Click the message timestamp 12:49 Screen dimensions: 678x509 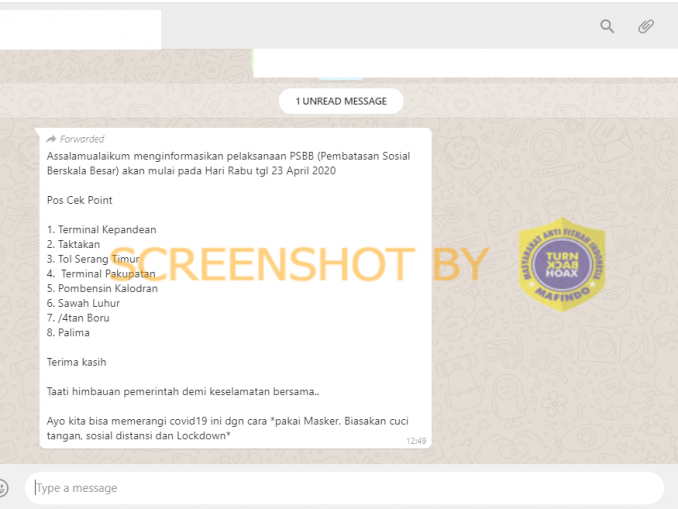[416, 441]
